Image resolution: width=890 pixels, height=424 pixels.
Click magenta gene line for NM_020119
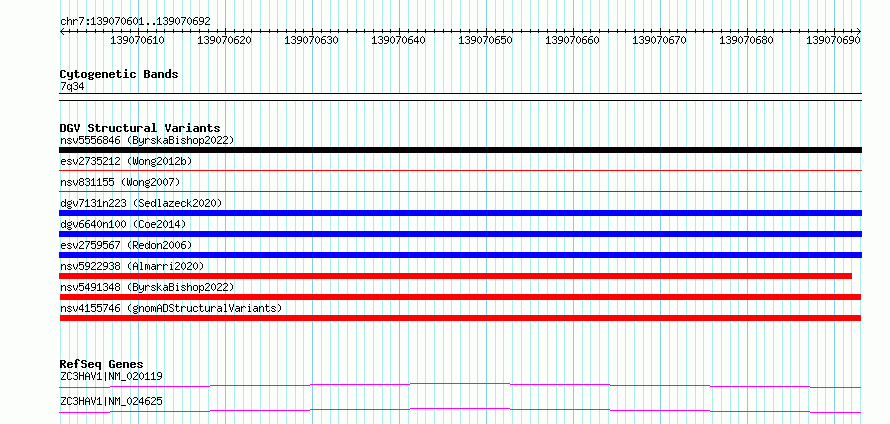tap(460, 385)
